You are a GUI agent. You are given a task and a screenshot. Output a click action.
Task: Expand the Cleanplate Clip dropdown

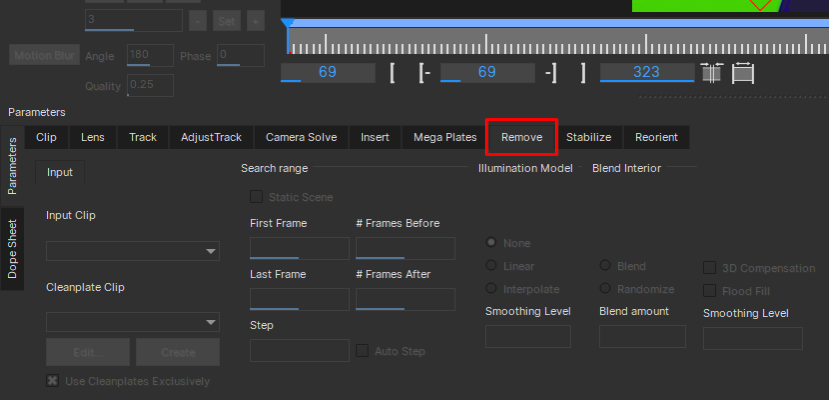pos(133,322)
